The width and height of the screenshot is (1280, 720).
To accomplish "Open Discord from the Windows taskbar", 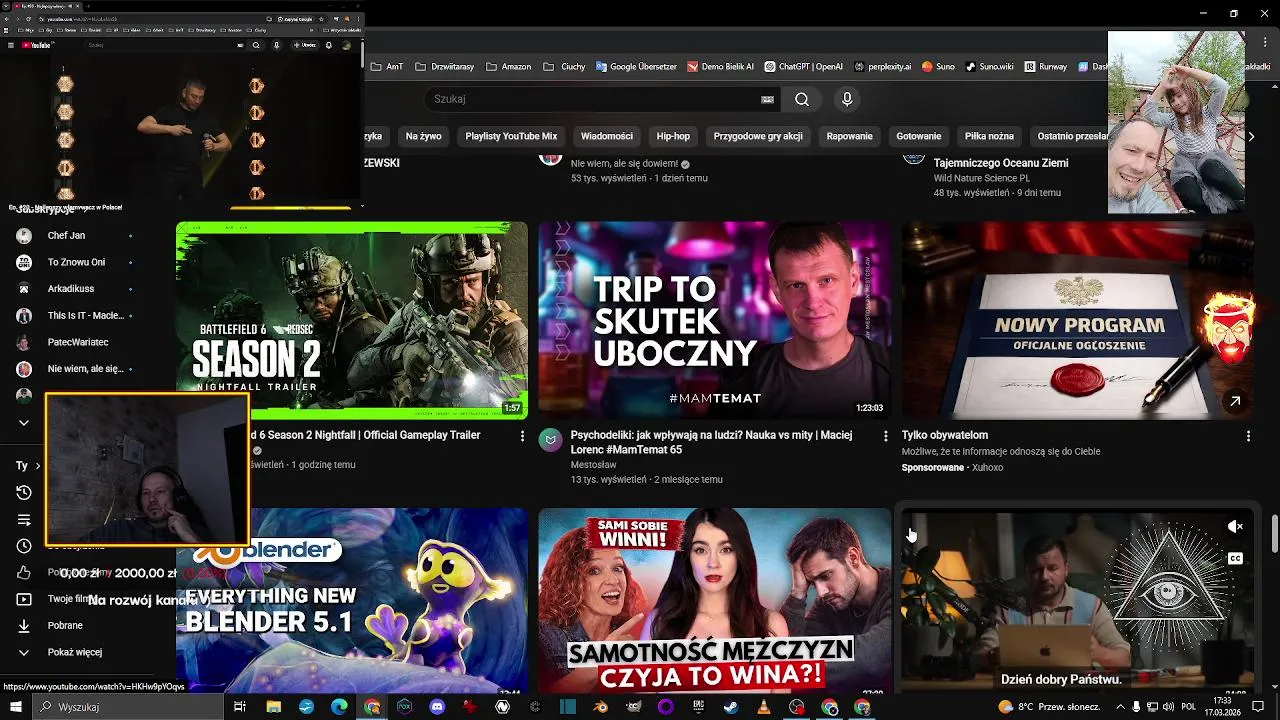I will pyautogui.click(x=437, y=707).
